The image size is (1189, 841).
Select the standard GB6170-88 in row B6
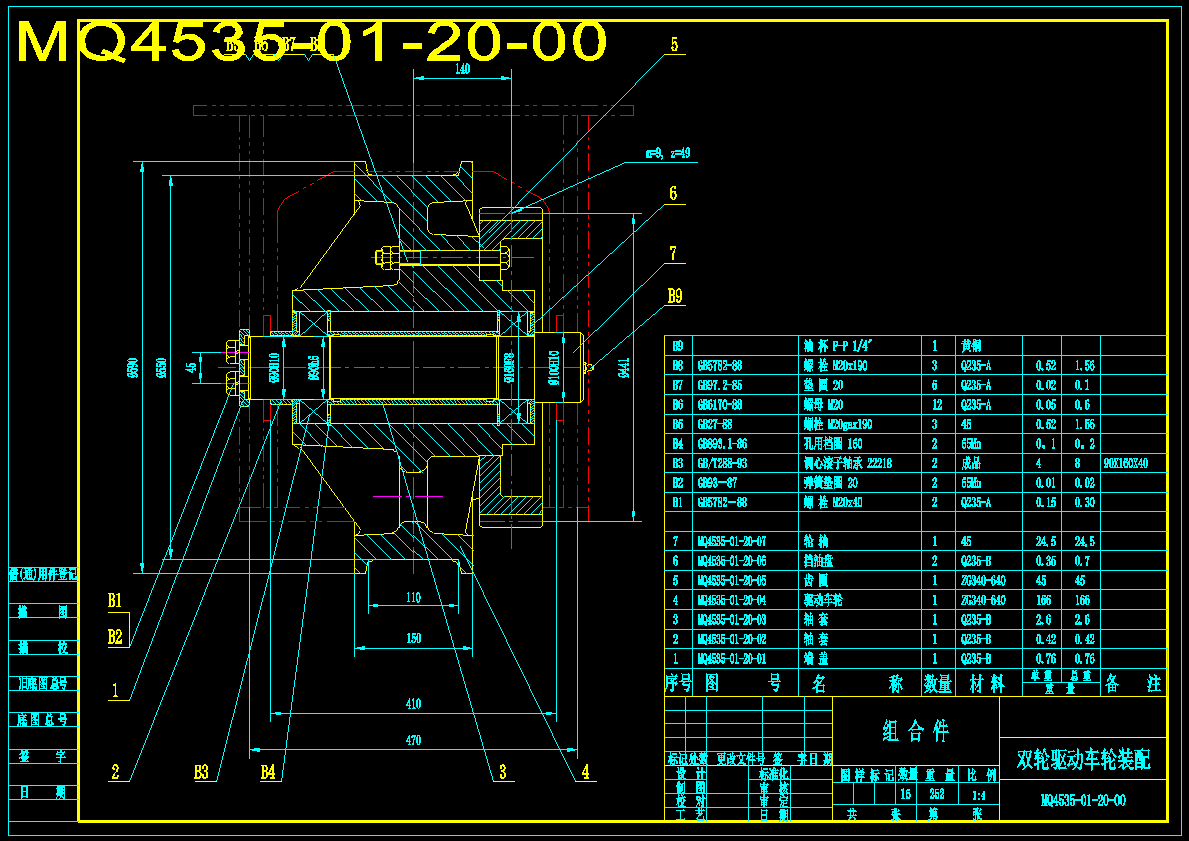pos(720,405)
